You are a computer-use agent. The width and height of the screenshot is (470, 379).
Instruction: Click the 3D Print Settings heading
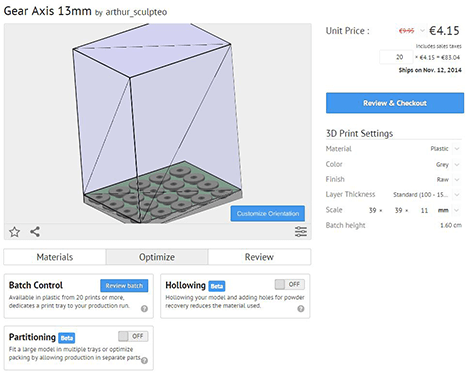pyautogui.click(x=359, y=133)
